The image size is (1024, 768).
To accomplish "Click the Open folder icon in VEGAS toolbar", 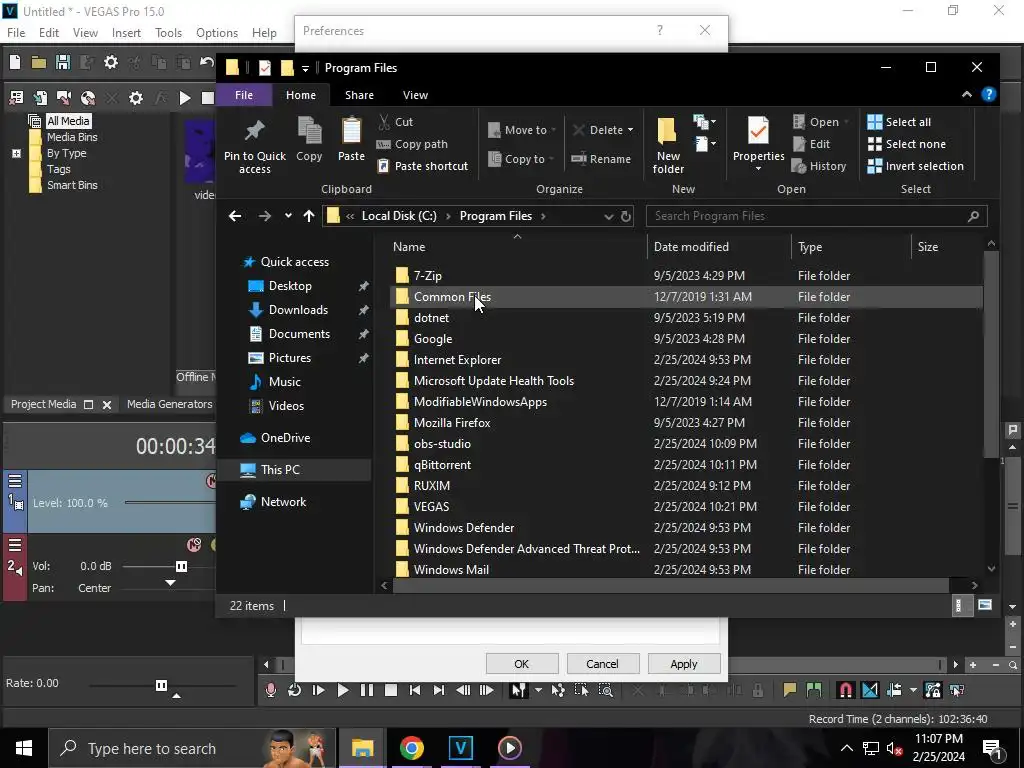I will click(x=39, y=62).
